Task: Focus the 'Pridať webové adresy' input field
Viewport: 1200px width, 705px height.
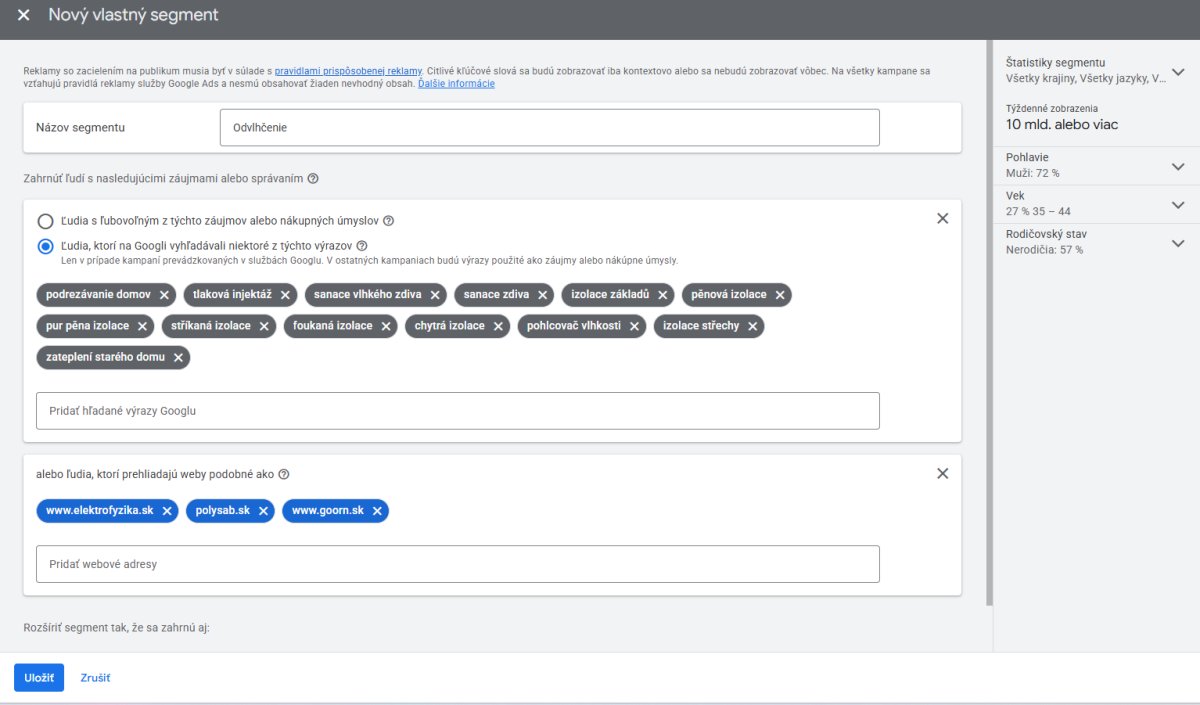Action: (x=458, y=564)
